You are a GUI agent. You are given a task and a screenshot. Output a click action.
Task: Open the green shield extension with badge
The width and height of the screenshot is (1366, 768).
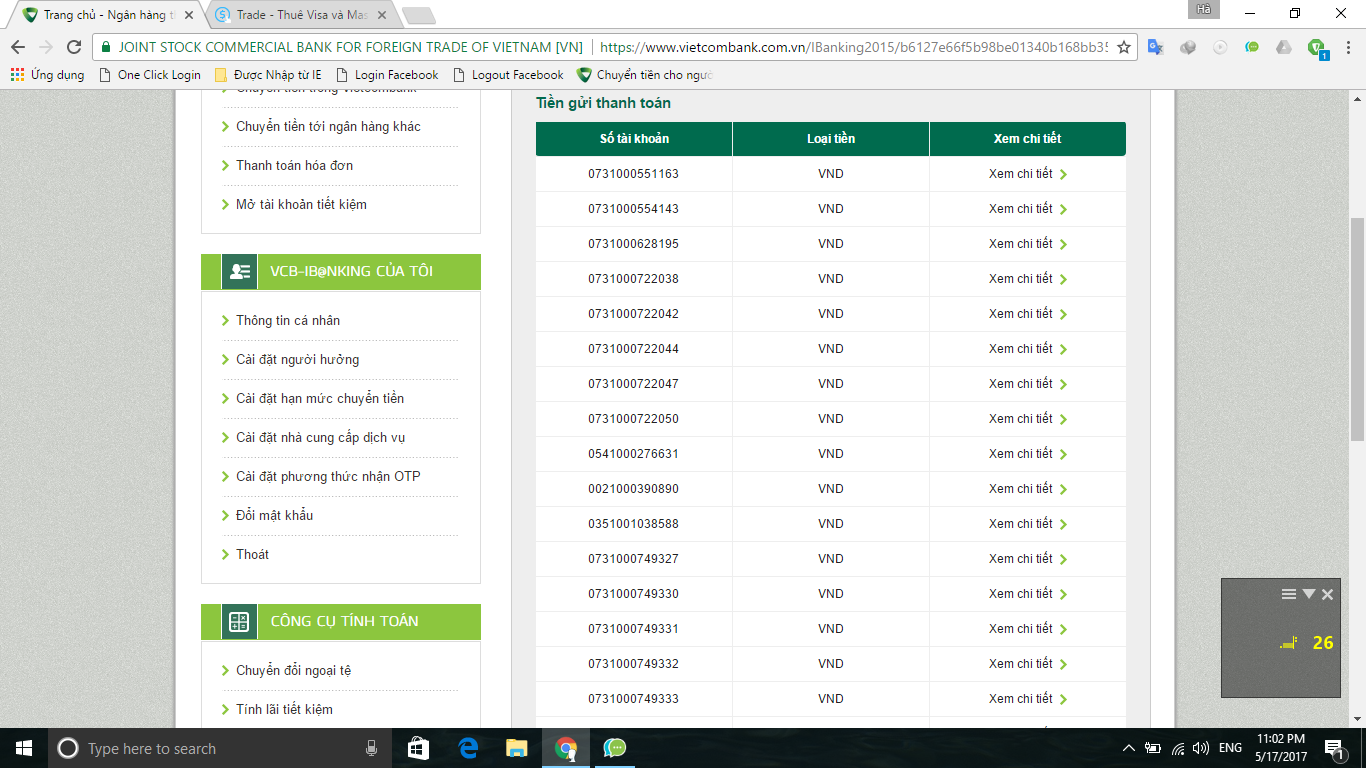pyautogui.click(x=1317, y=48)
